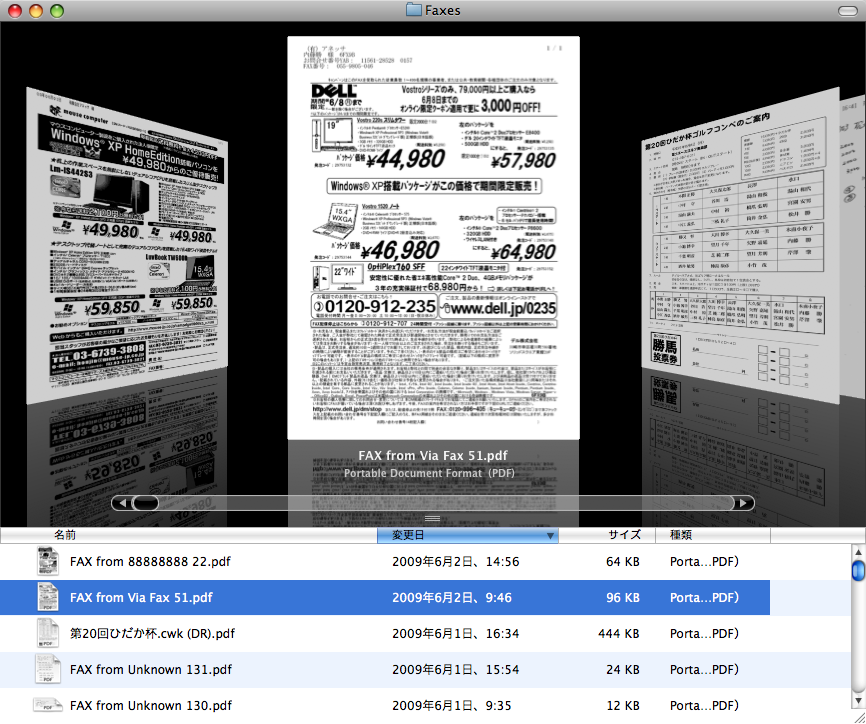Click the Faxes folder icon in title bar
This screenshot has height=724, width=866.
click(x=414, y=10)
